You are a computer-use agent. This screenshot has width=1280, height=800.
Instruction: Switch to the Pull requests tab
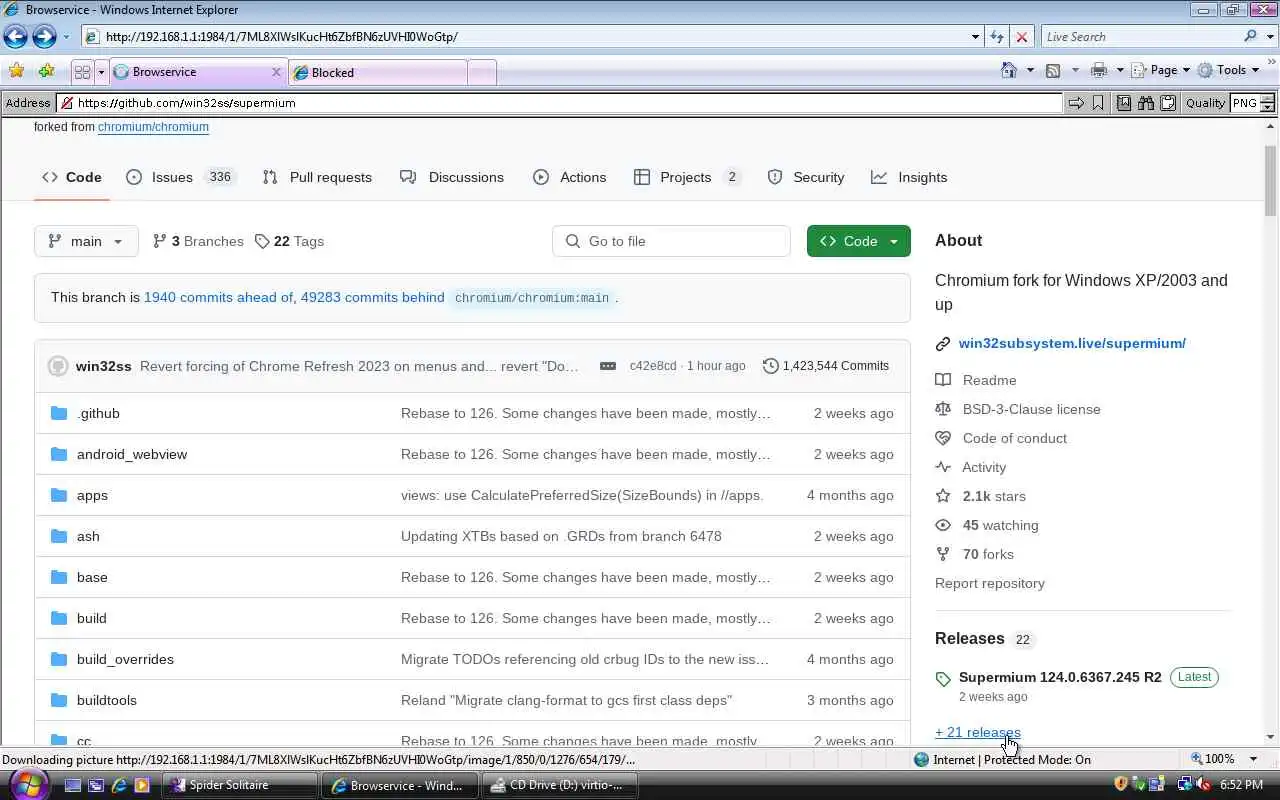317,177
